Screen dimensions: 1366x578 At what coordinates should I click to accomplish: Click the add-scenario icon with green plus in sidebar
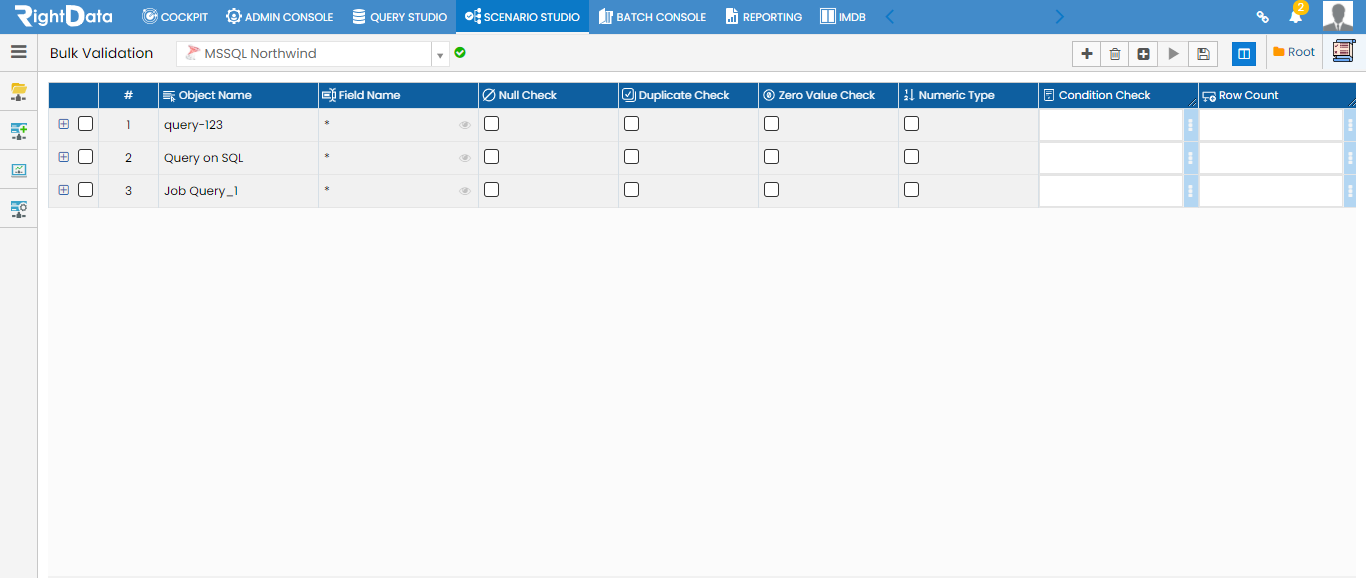coord(18,131)
